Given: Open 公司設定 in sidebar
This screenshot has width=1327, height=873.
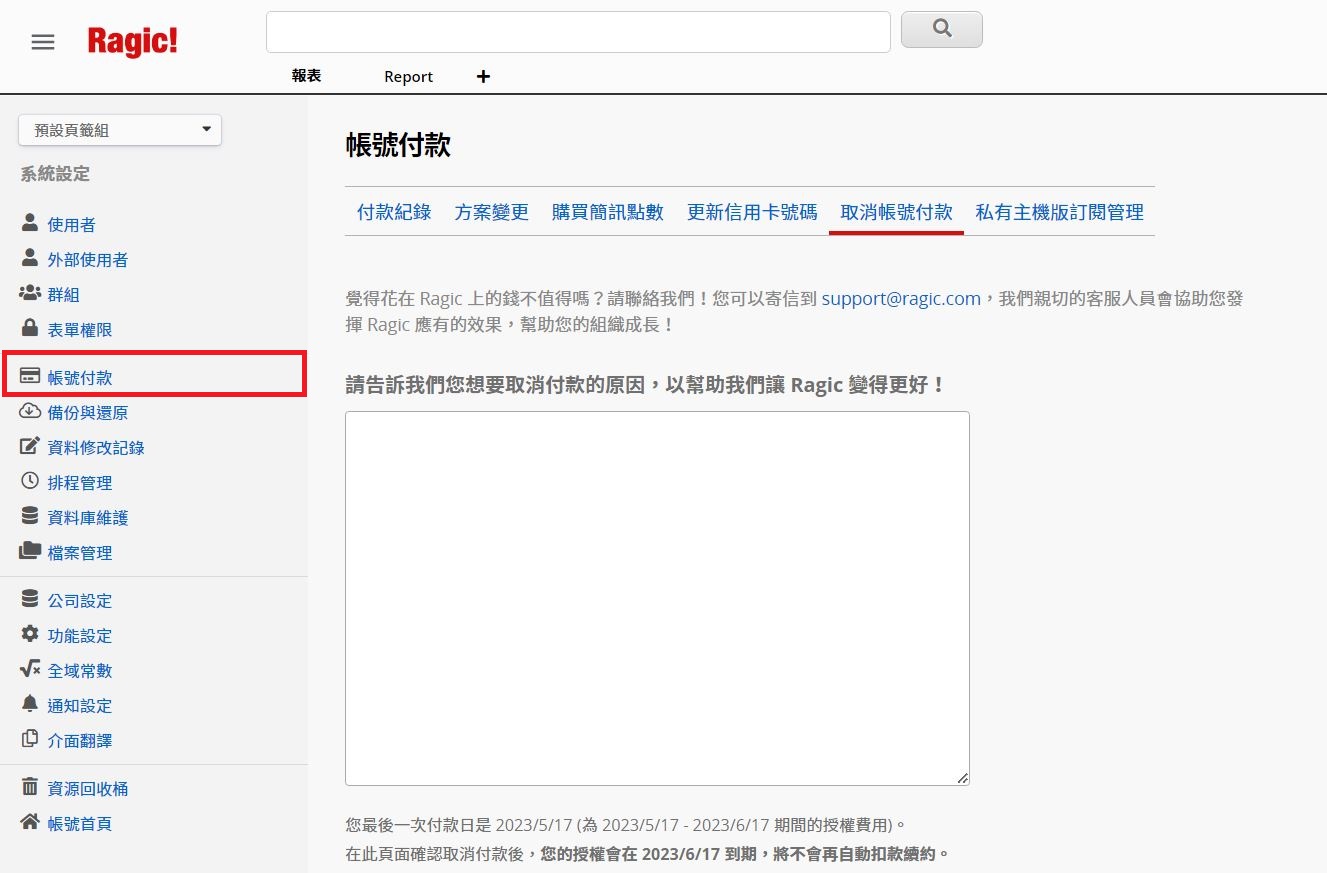Looking at the screenshot, I should coord(80,601).
